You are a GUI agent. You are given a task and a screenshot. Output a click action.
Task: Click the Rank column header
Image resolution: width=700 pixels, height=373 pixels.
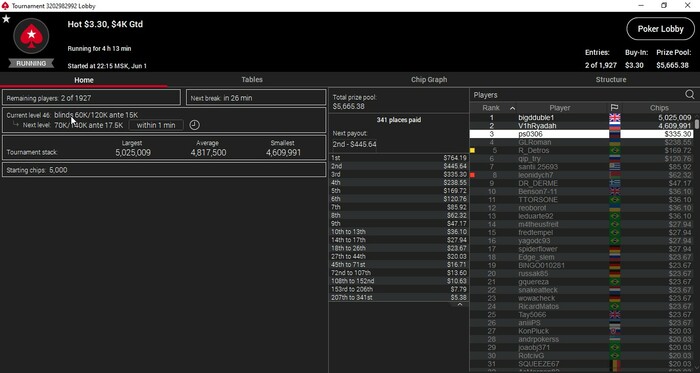click(x=491, y=108)
